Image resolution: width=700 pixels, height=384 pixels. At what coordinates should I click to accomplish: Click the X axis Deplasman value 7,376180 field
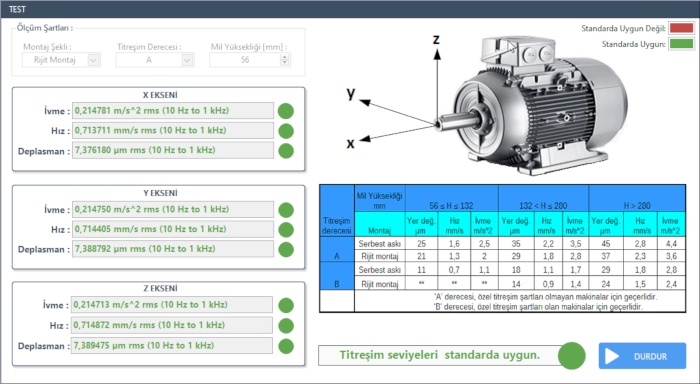pos(173,150)
